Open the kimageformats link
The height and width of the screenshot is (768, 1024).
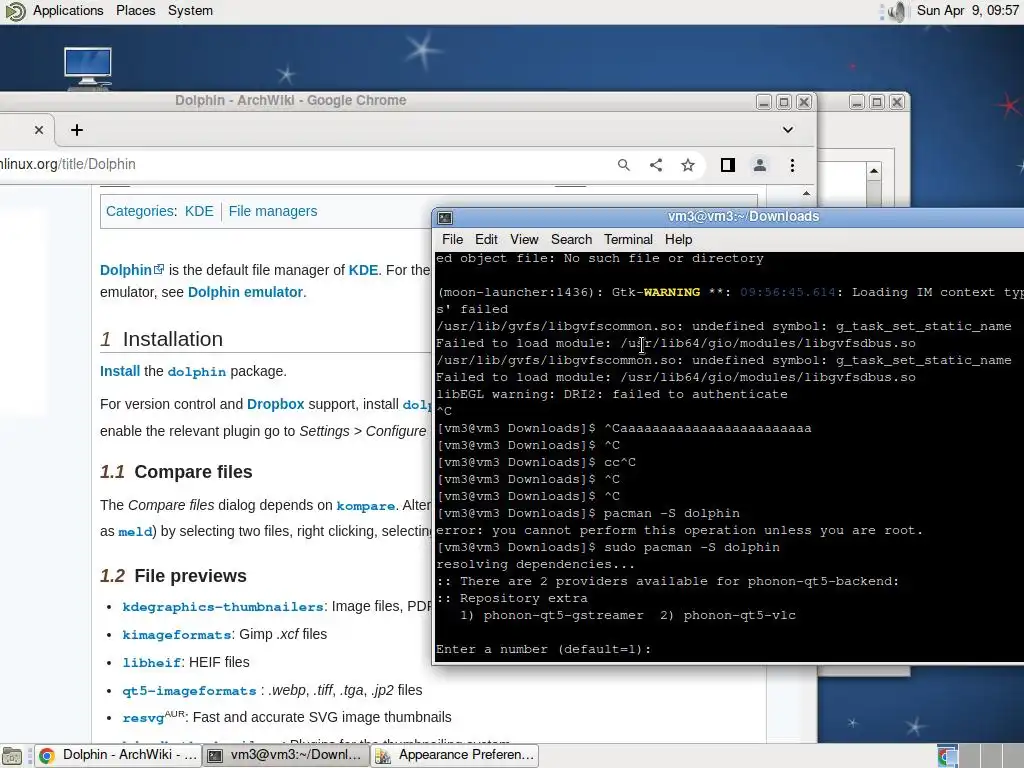point(176,635)
